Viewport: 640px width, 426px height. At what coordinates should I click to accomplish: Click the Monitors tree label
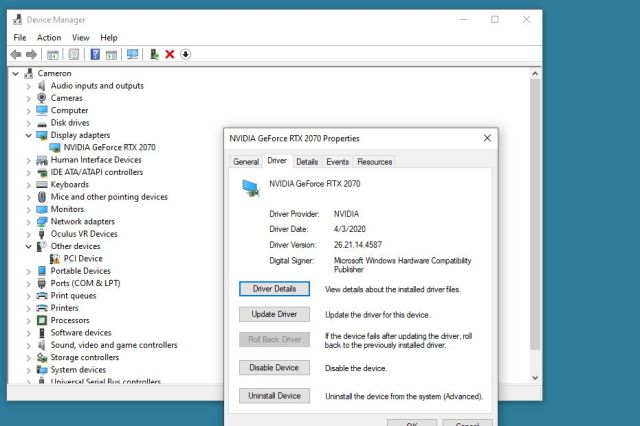(x=67, y=209)
